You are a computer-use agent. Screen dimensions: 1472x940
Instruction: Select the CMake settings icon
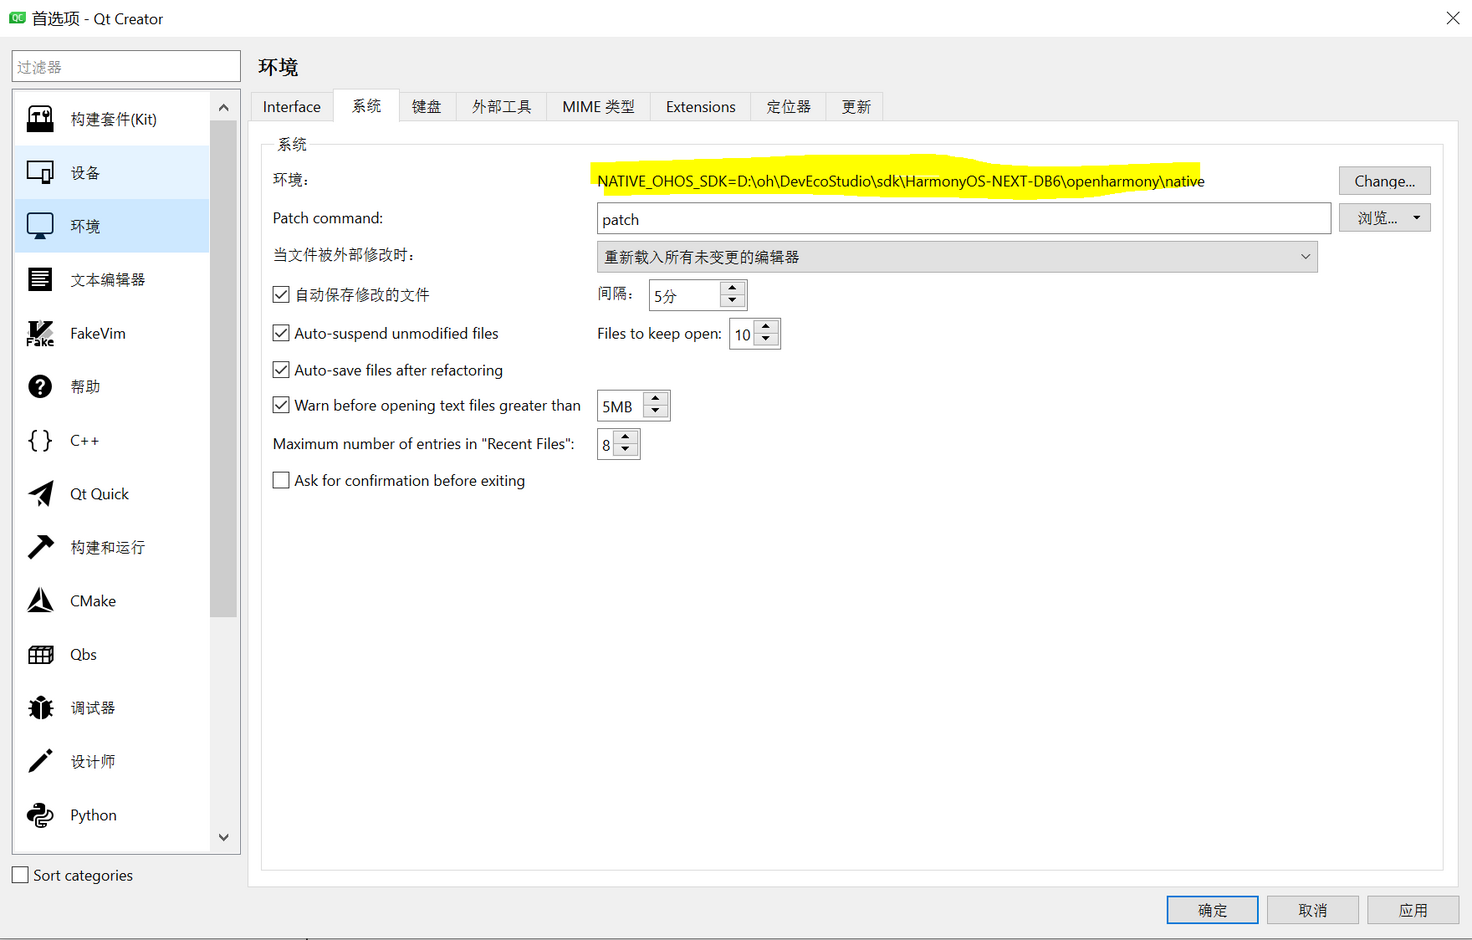(x=40, y=600)
